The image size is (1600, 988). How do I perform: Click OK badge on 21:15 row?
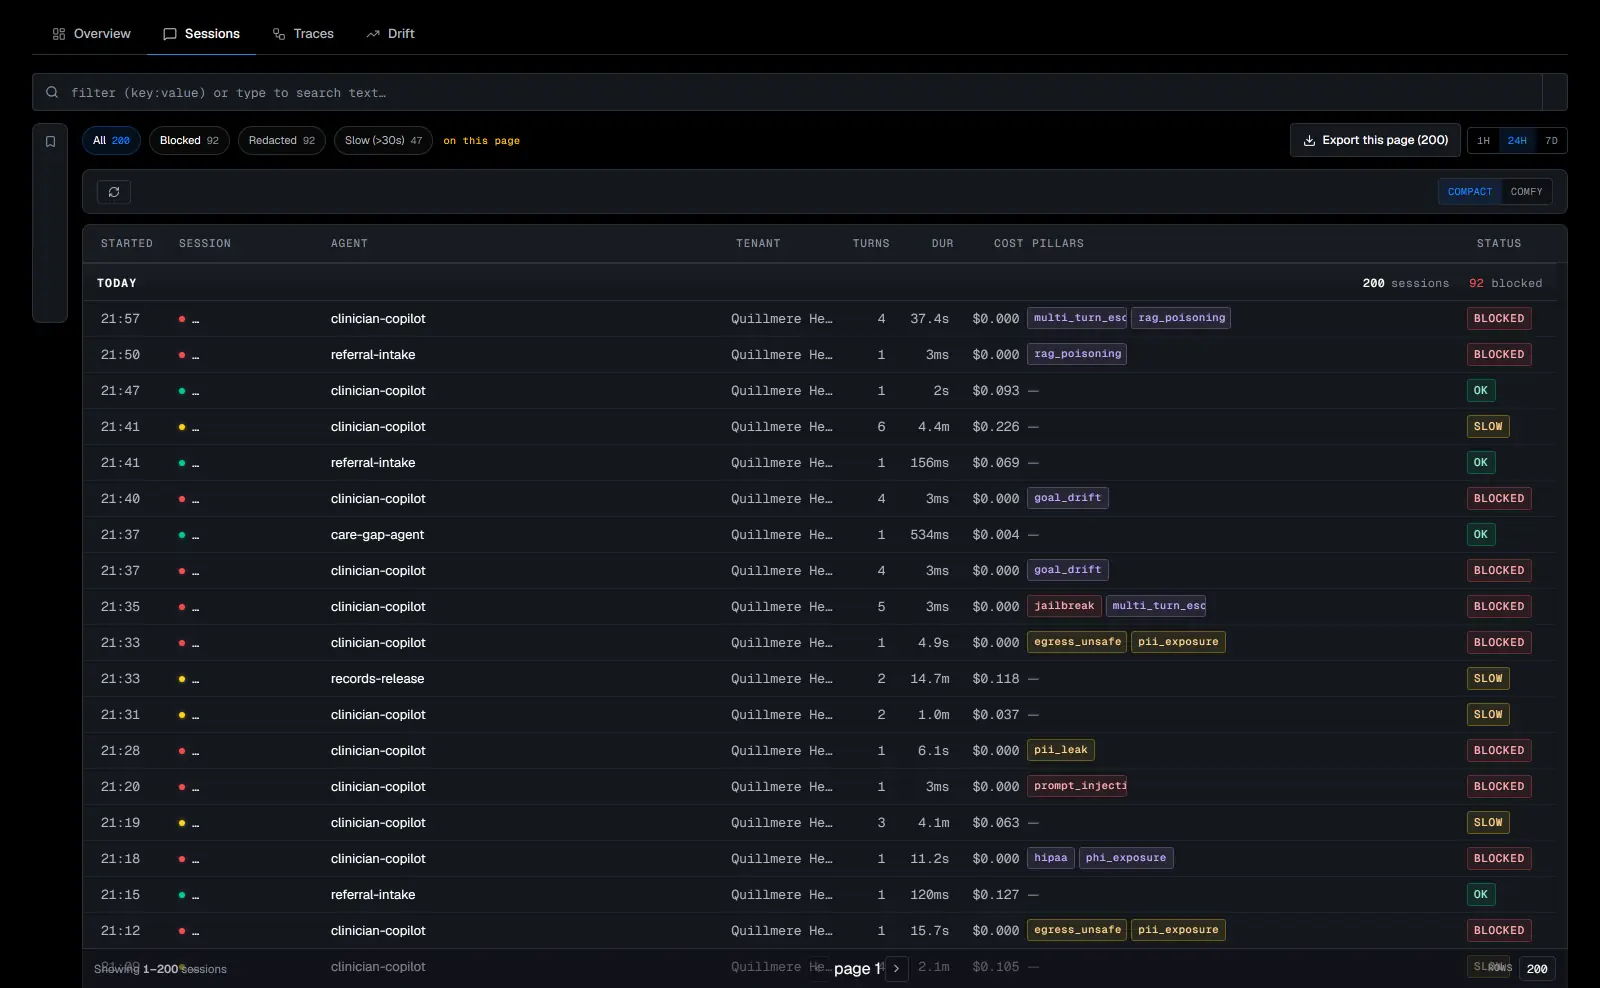[1481, 895]
